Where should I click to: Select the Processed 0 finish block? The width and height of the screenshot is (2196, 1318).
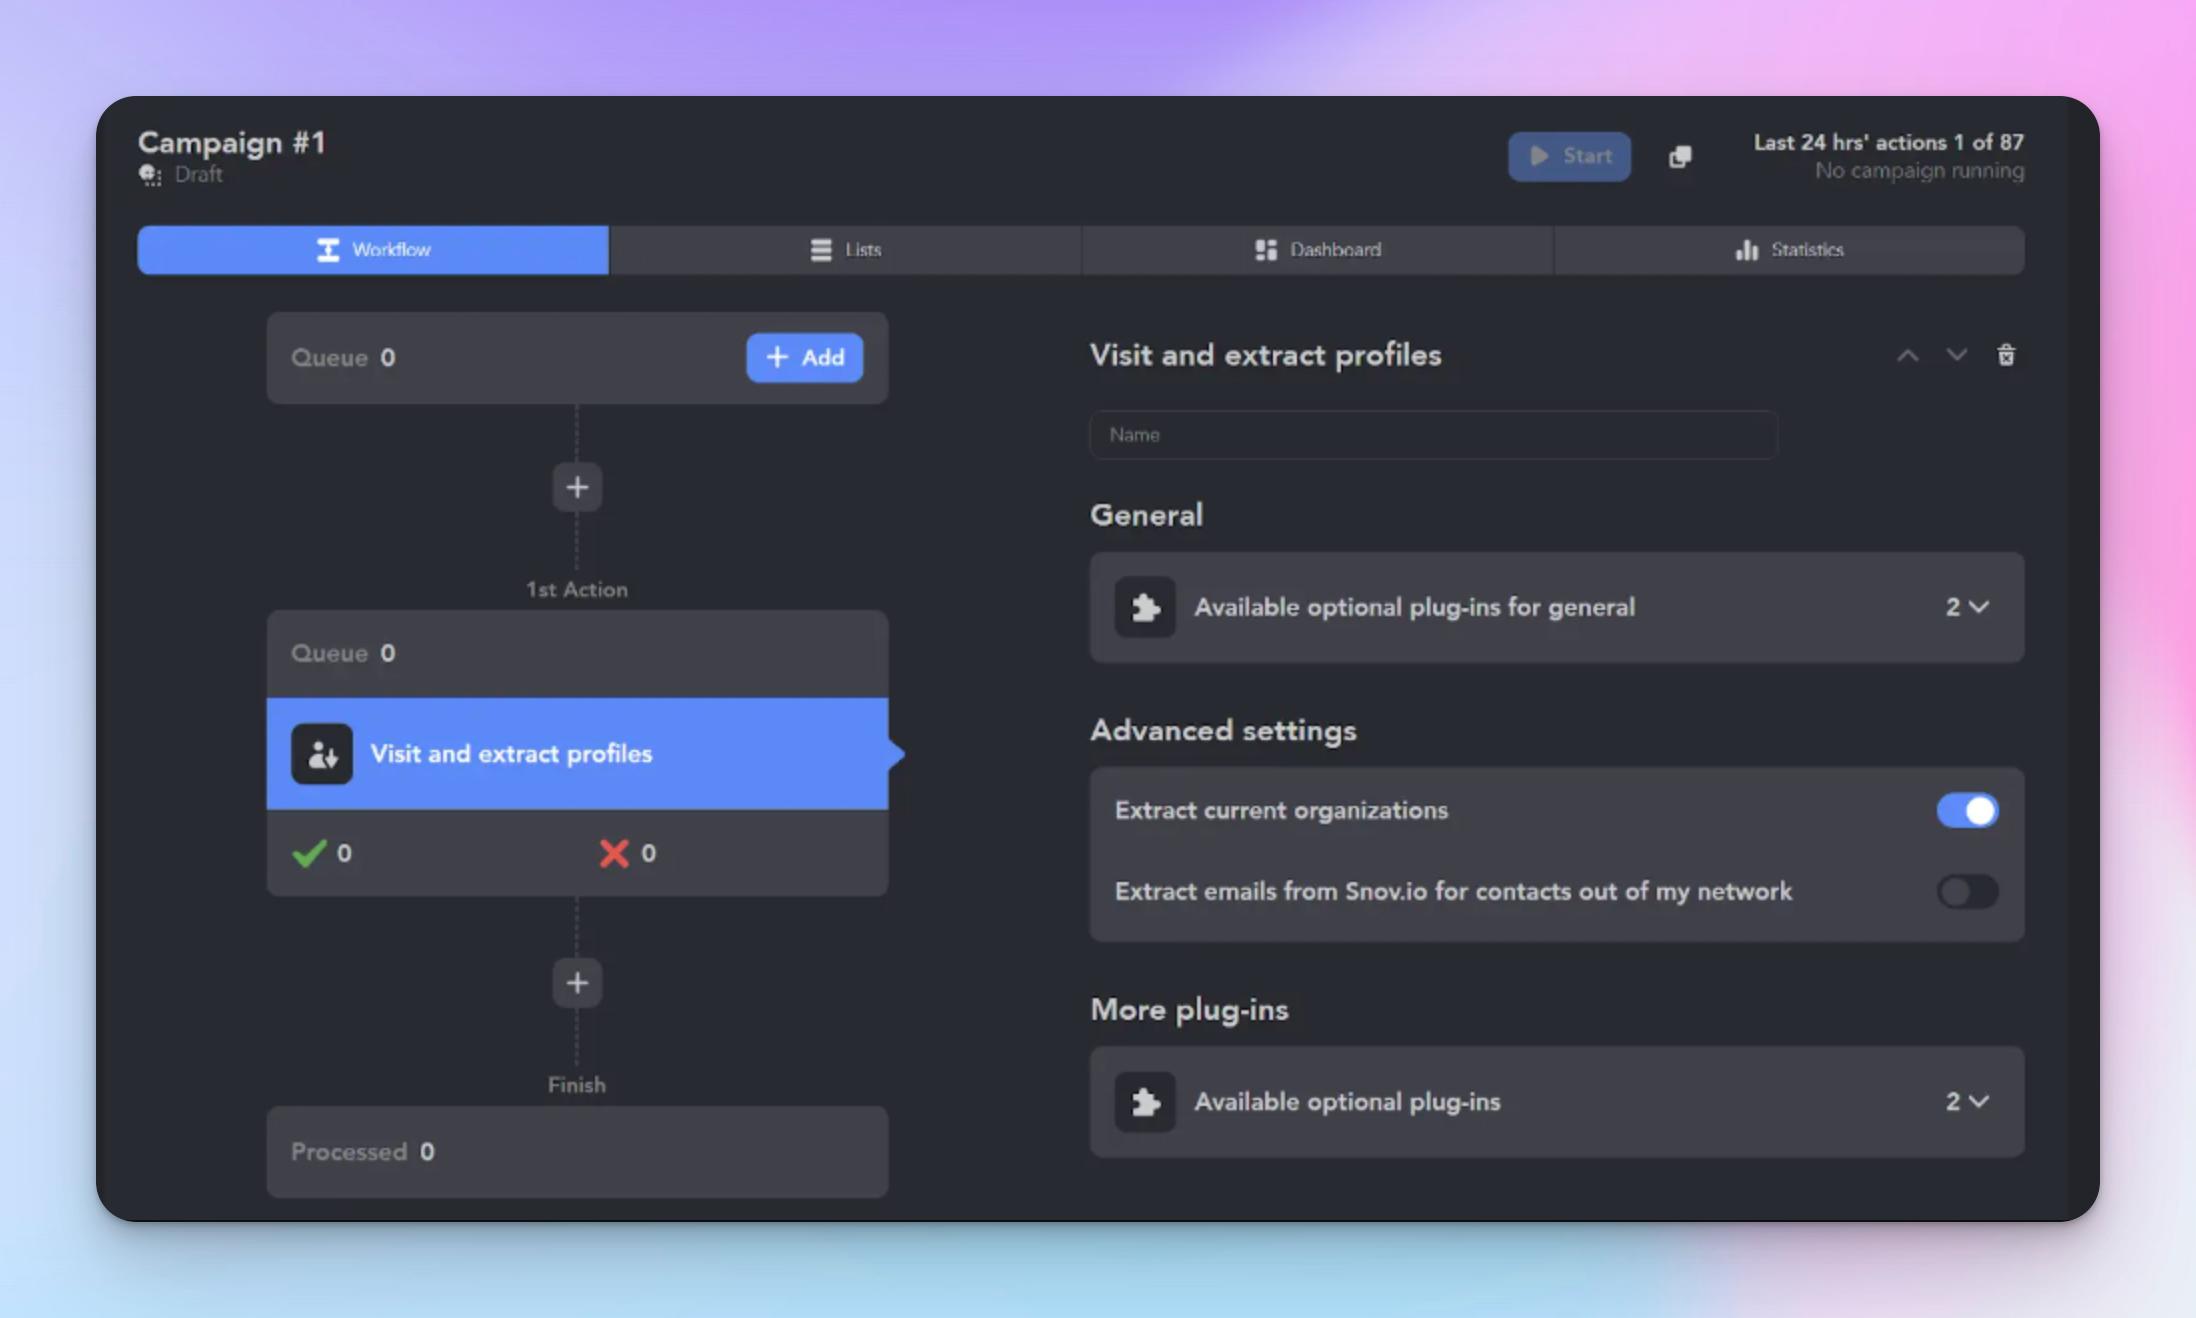coord(577,1152)
